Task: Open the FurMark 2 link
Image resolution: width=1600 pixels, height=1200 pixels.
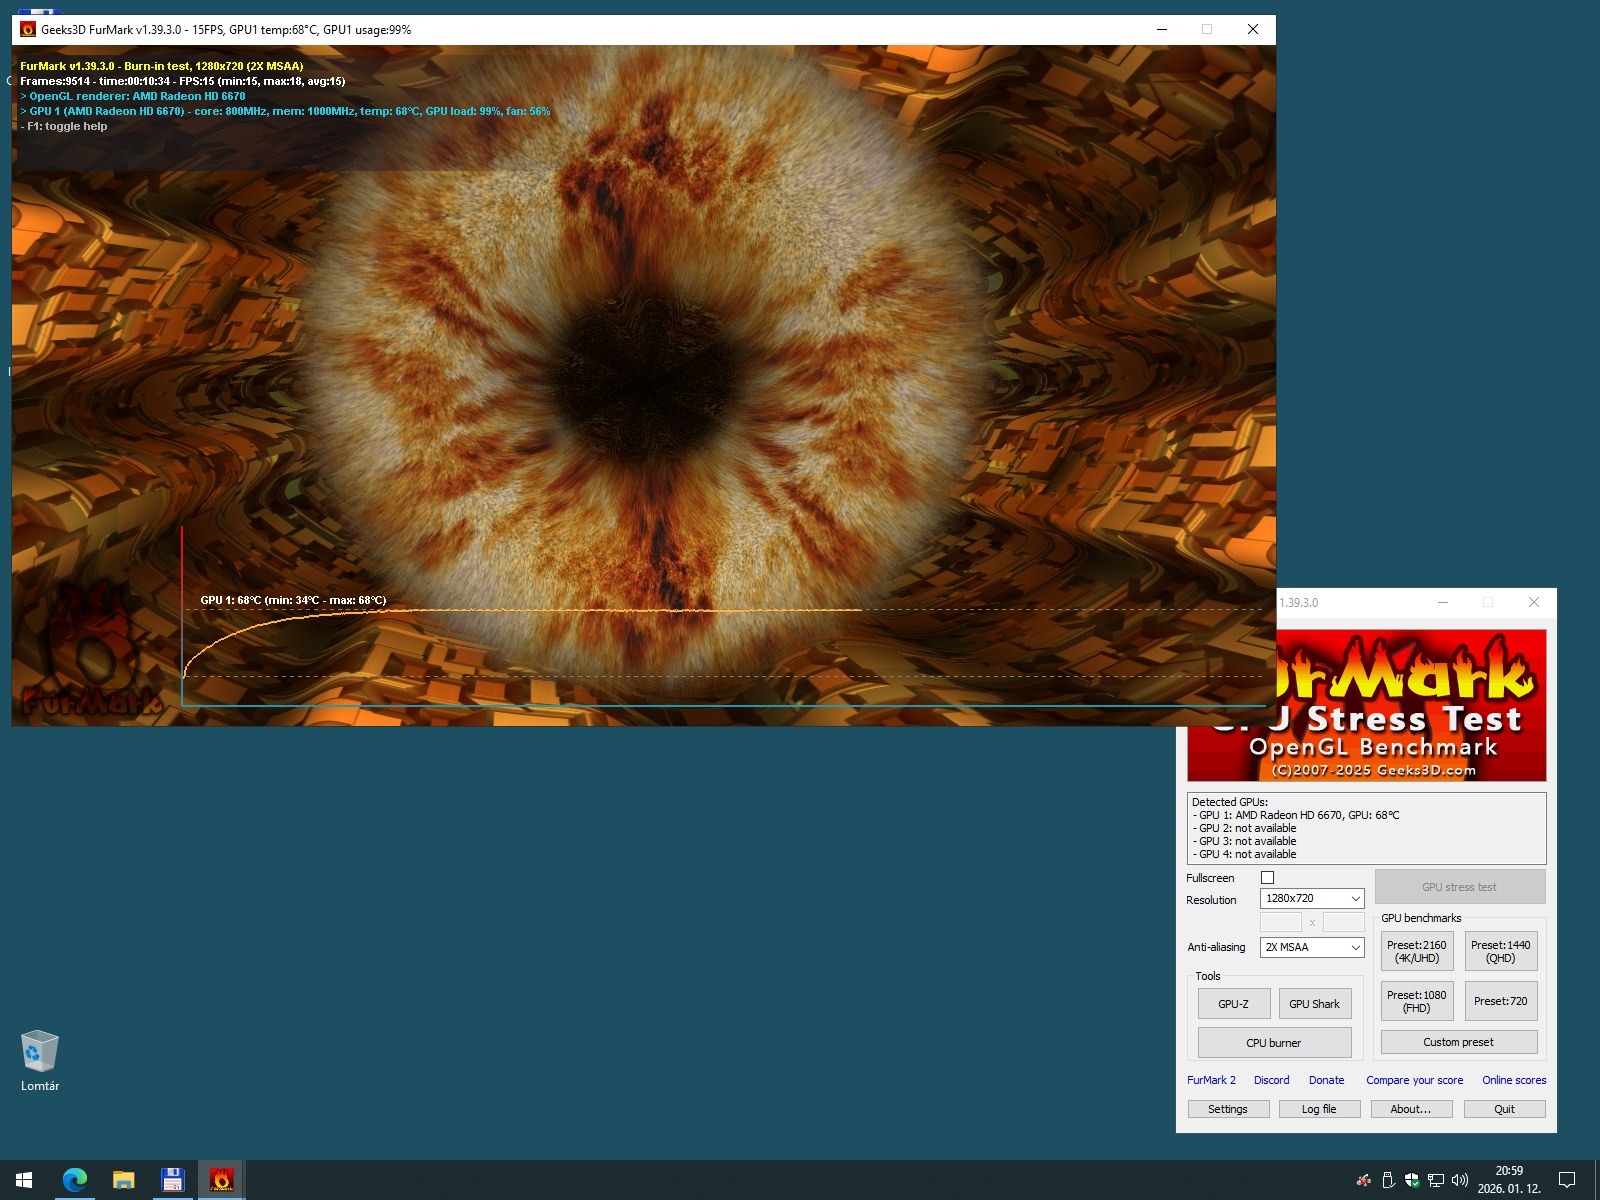Action: click(x=1211, y=1080)
